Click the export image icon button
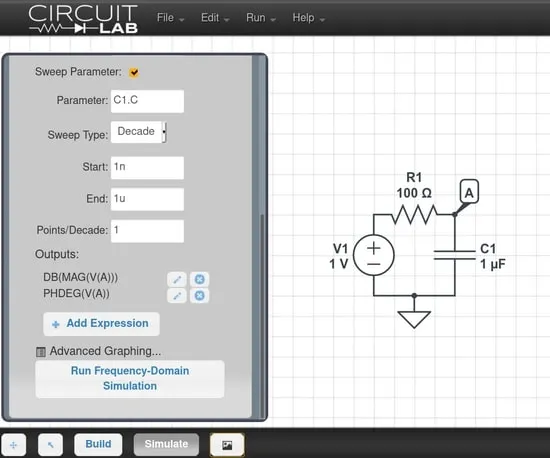The width and height of the screenshot is (550, 458). tap(227, 445)
